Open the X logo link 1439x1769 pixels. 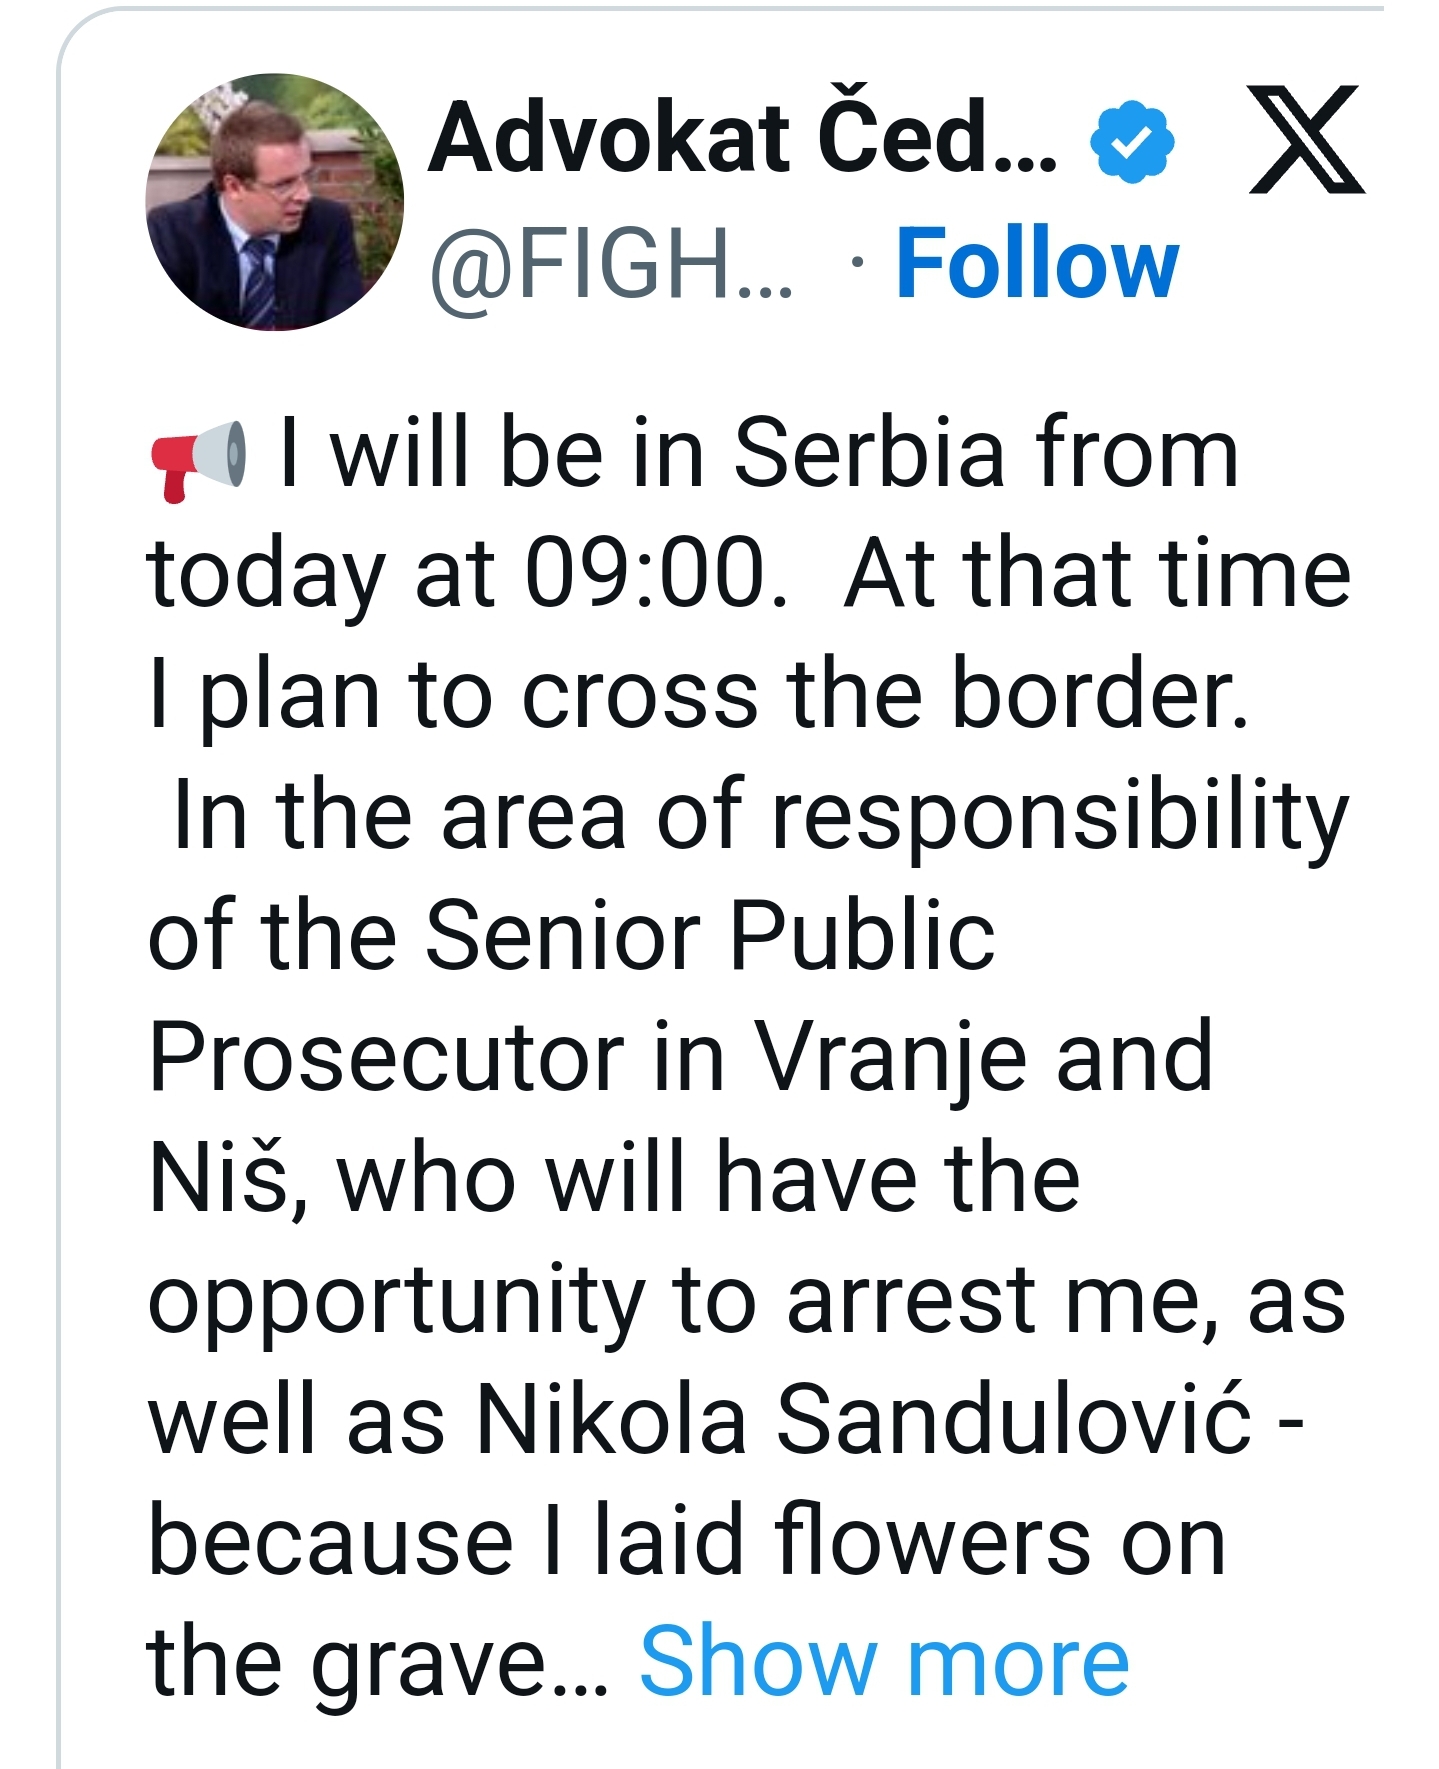(1306, 140)
